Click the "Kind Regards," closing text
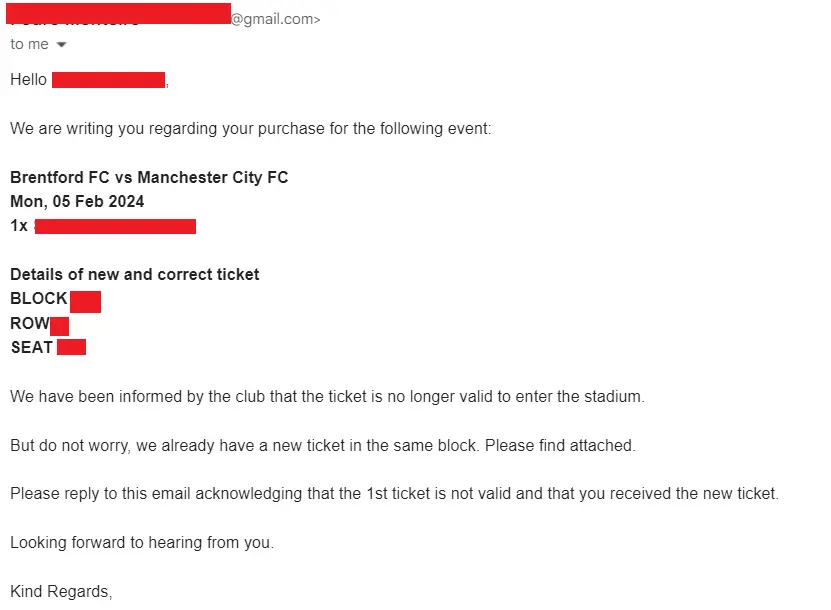 point(60,591)
